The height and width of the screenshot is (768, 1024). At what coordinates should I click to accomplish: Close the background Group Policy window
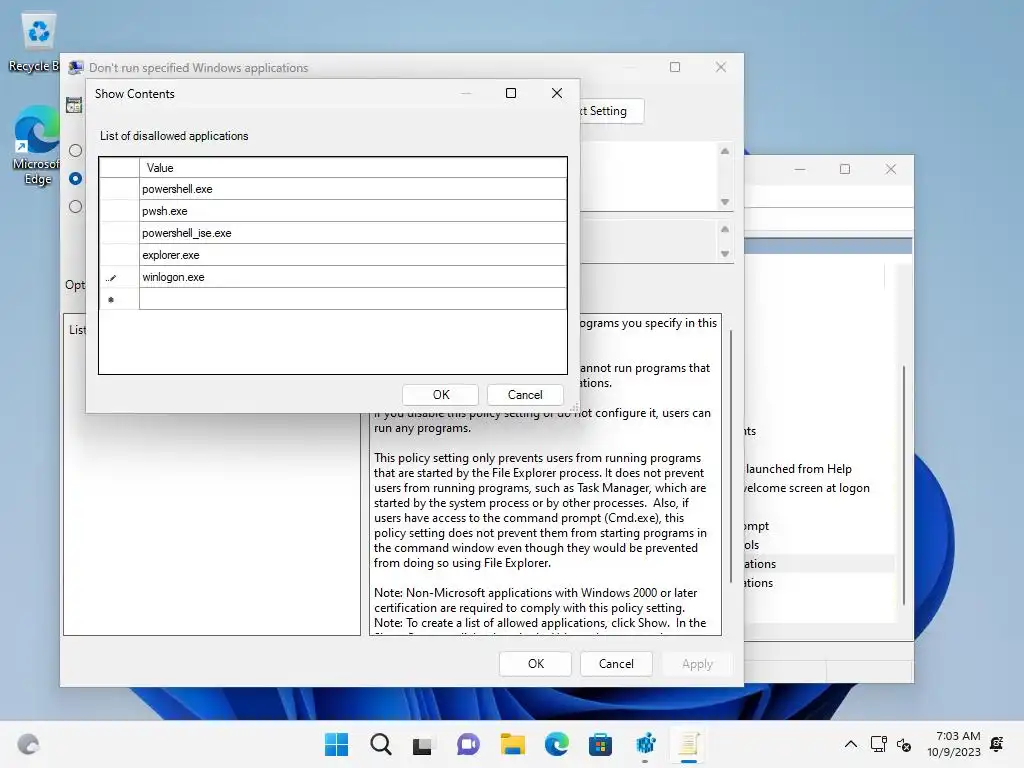click(x=891, y=169)
